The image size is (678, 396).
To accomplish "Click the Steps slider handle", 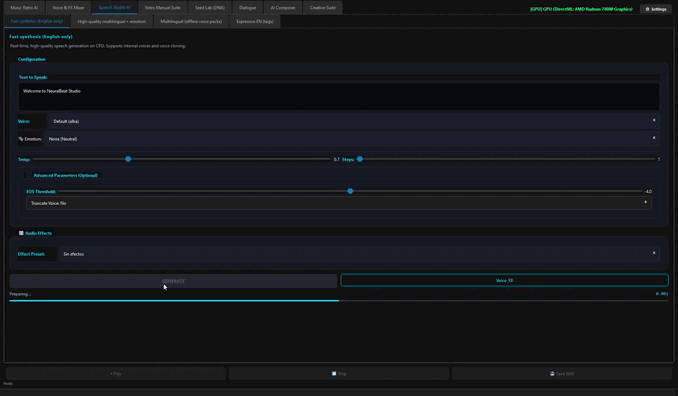I will 360,159.
